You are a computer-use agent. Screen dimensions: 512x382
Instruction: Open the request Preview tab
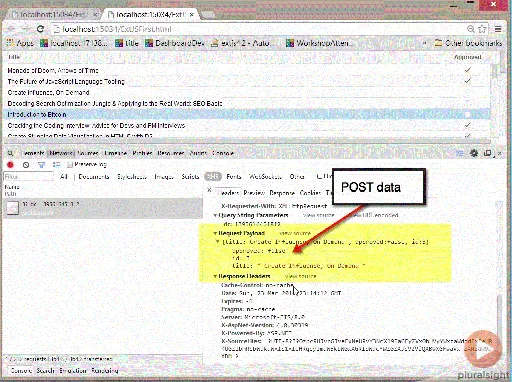[x=254, y=193]
